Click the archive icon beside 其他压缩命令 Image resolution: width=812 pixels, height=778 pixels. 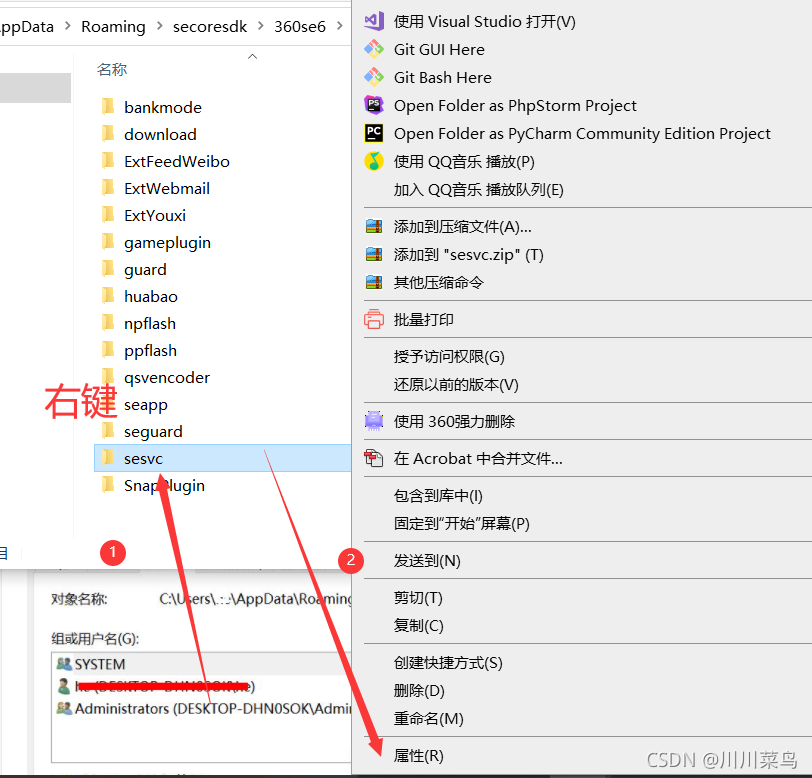click(374, 282)
